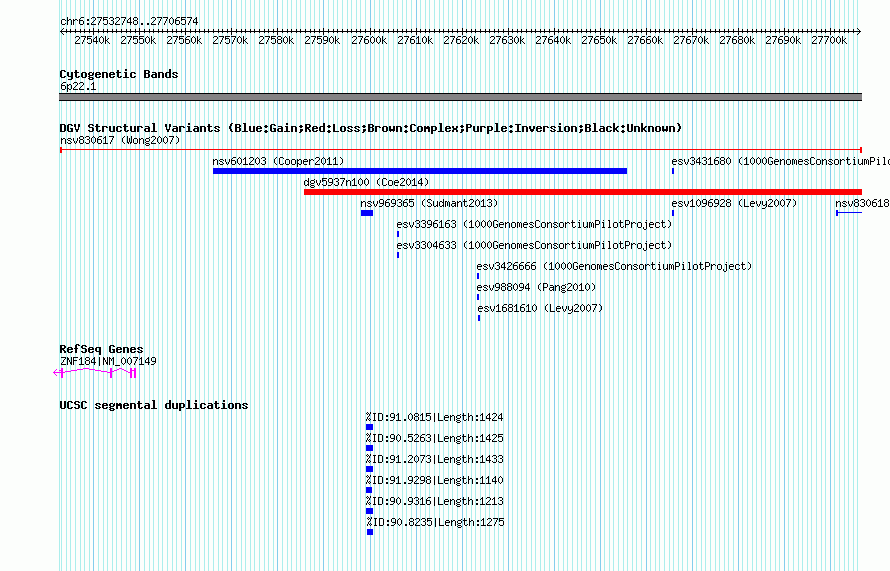Open esv3396163 1000Genomes variant label
Screen dimensions: 890x571
coord(534,224)
